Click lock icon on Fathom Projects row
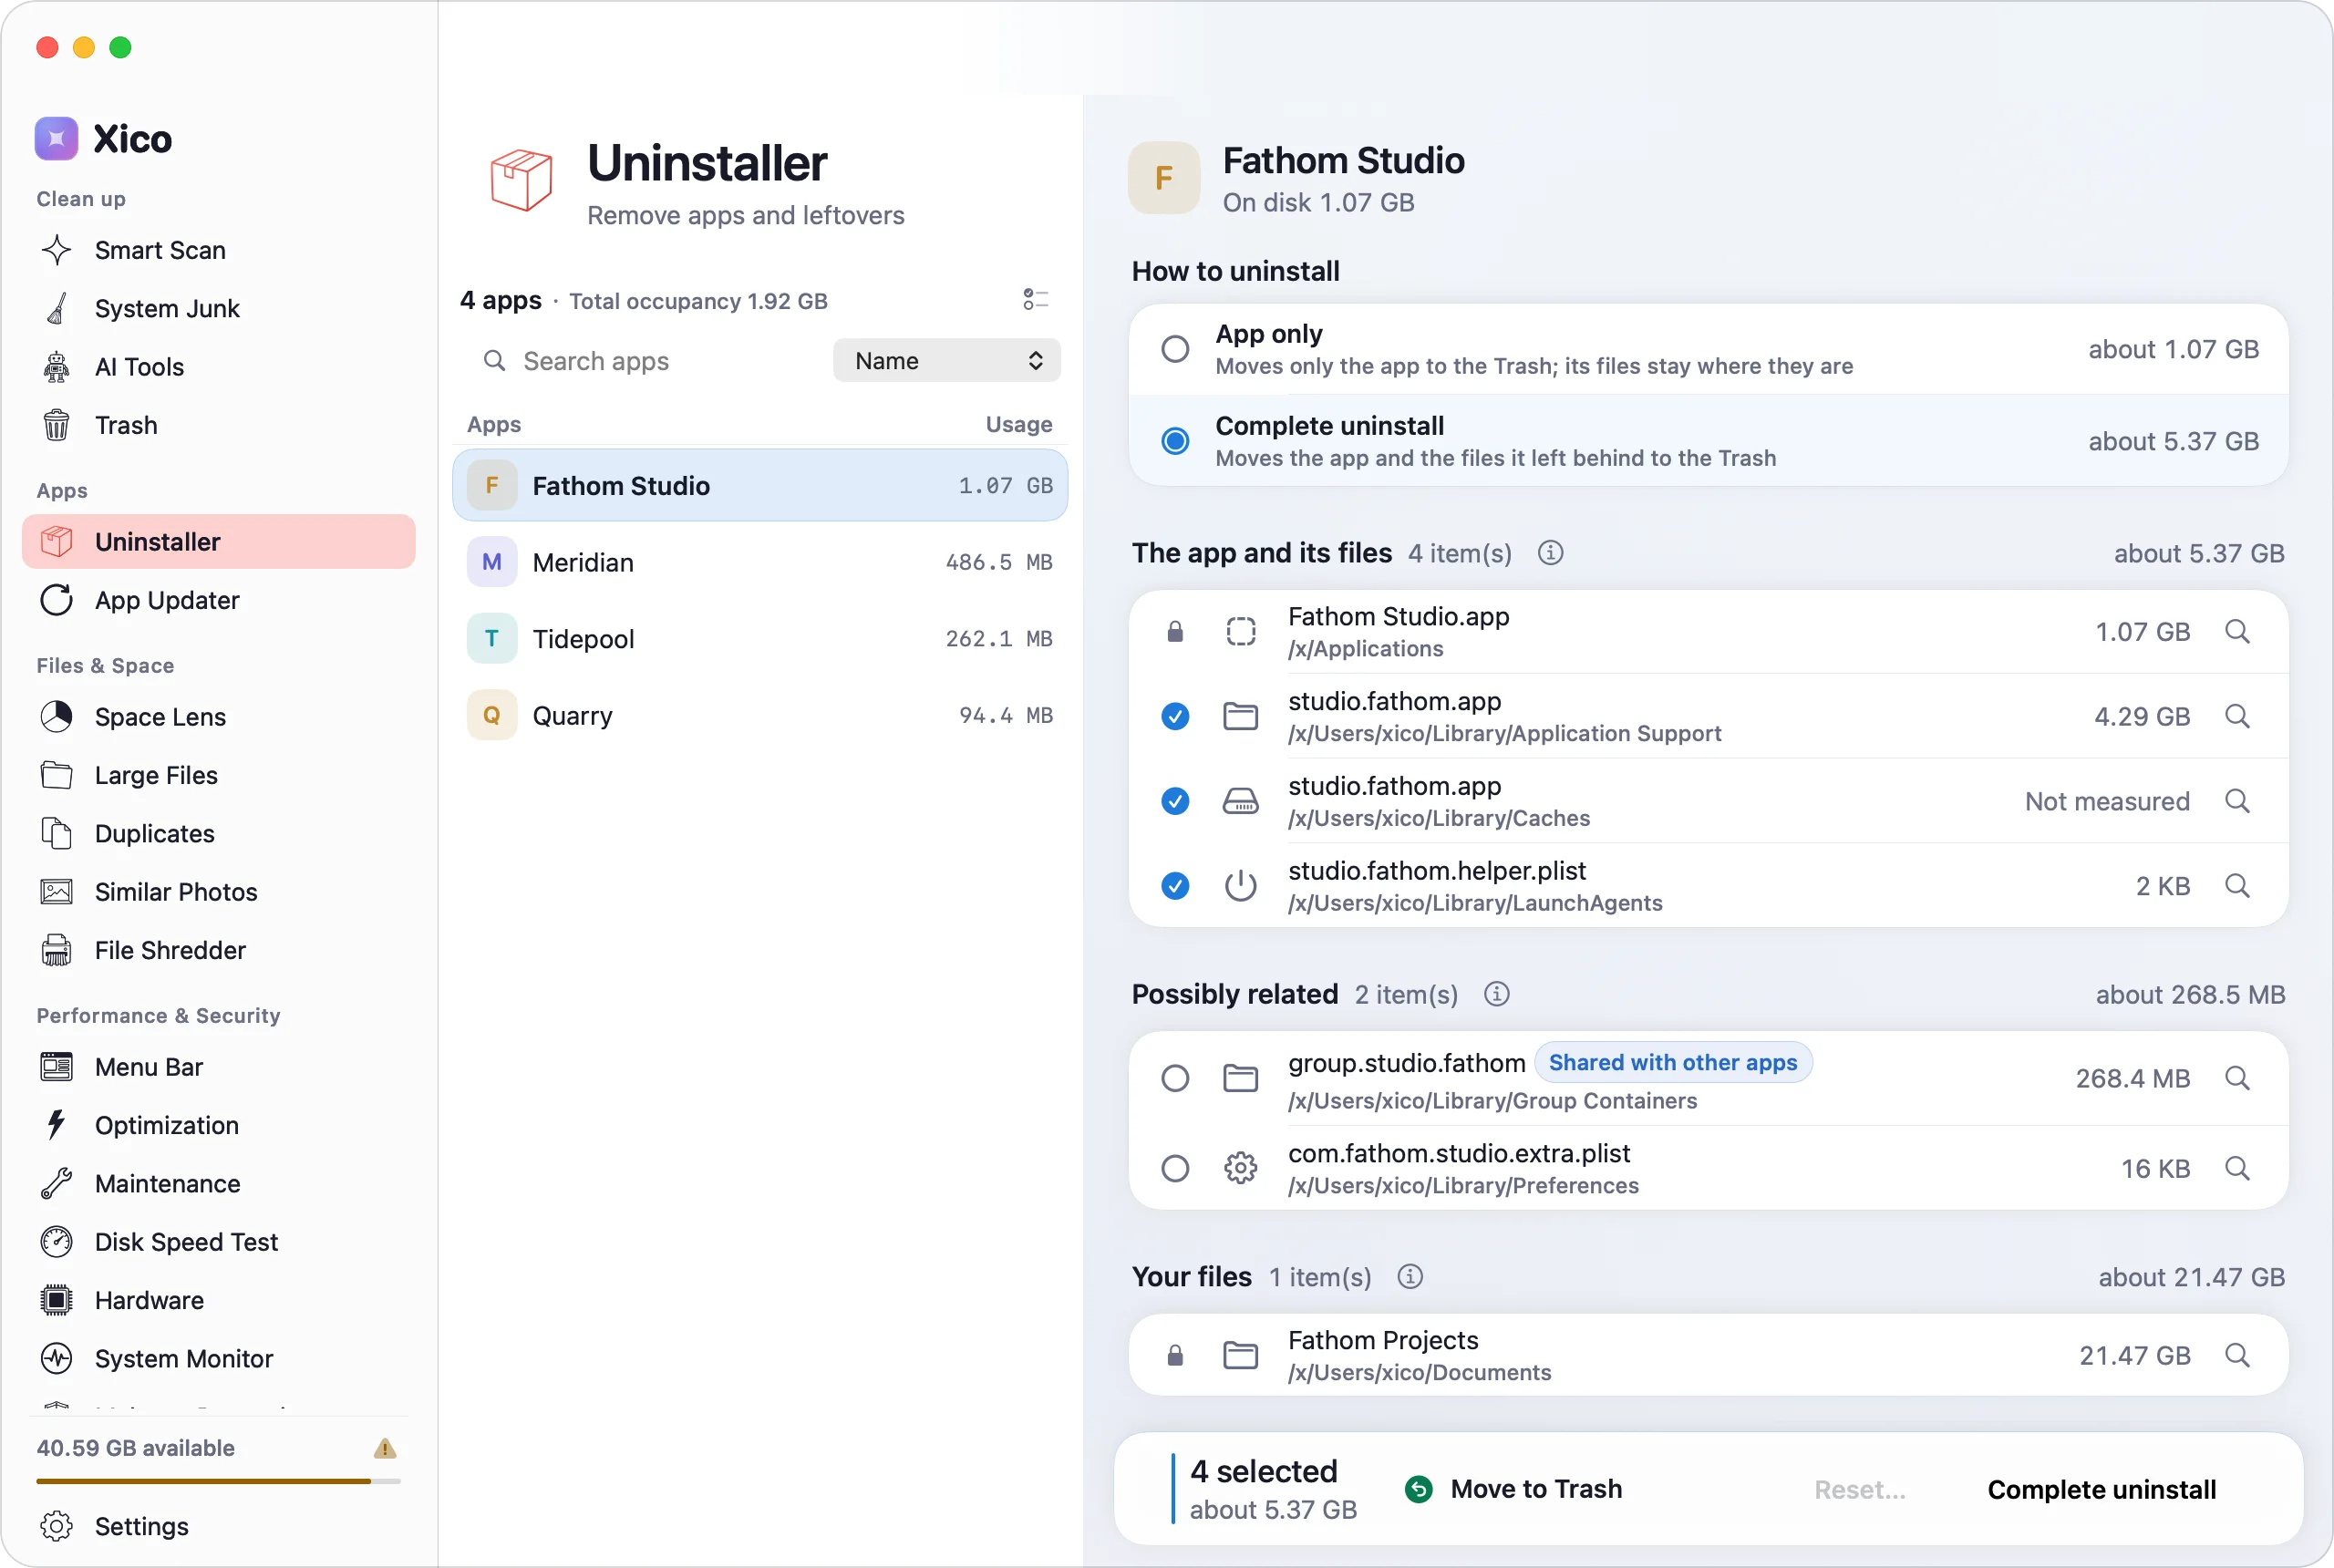Image resolution: width=2334 pixels, height=1568 pixels. point(1175,1355)
